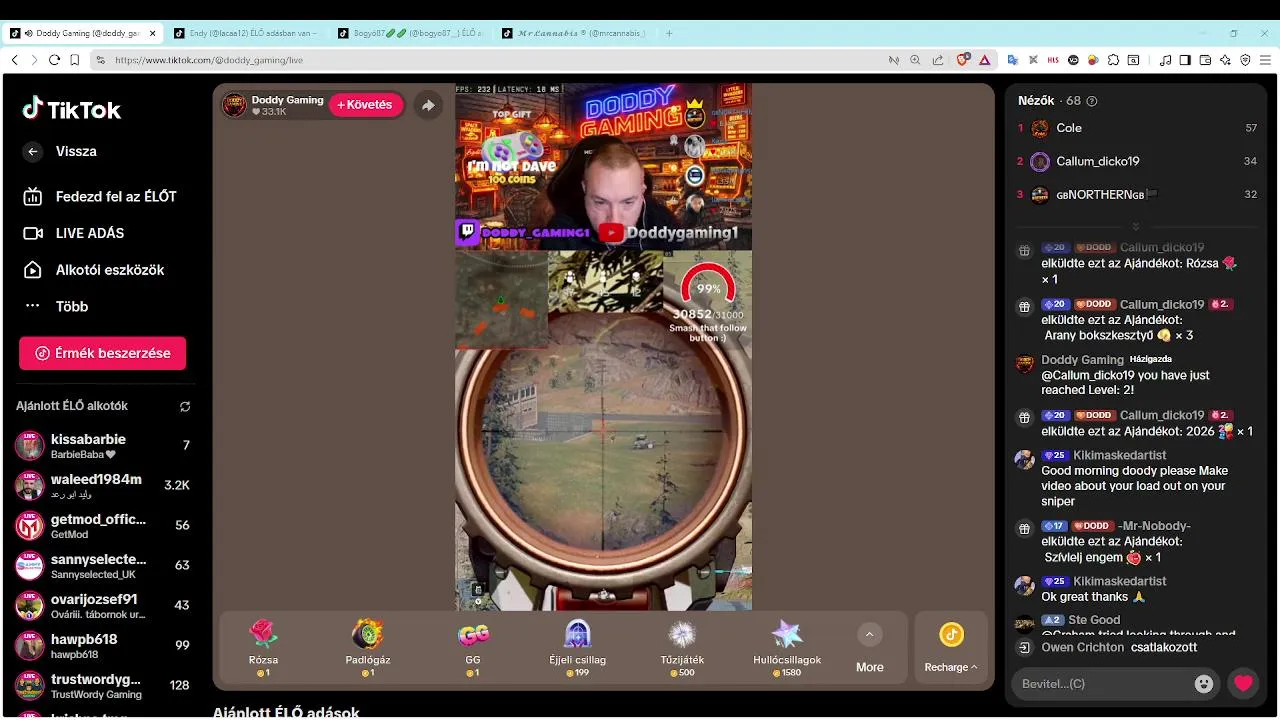Mute the Doddy Gaming tab via its speaker icon
This screenshot has width=1280, height=720.
[x=29, y=33]
